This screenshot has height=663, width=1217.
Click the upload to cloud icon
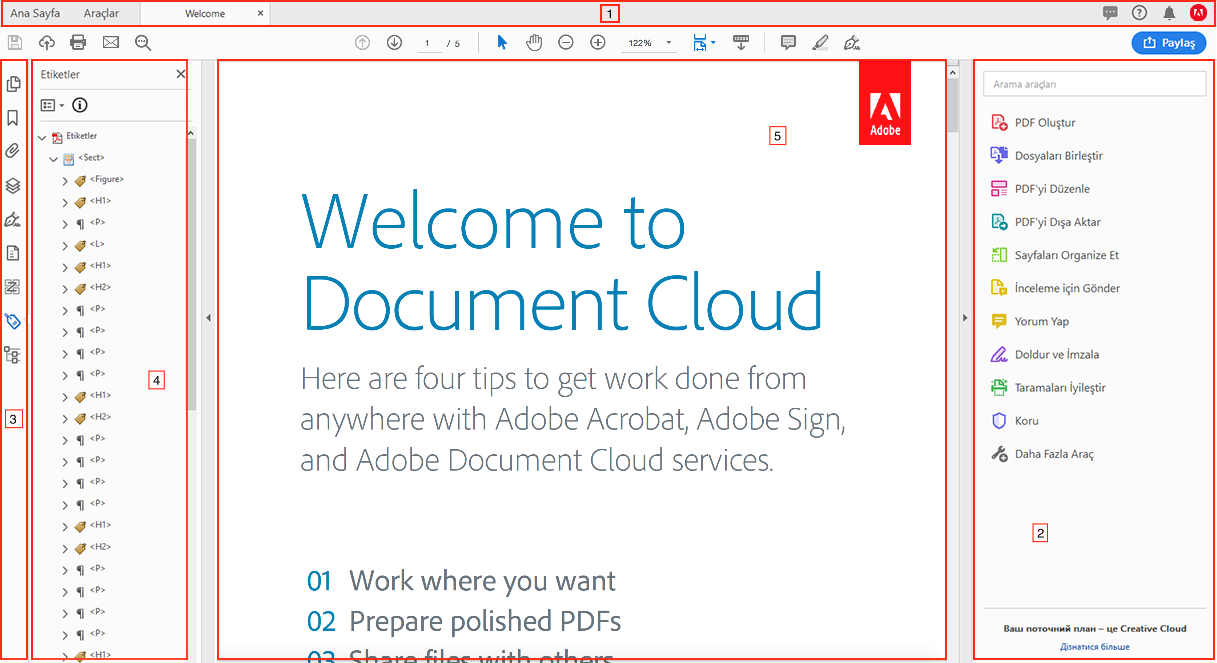point(46,43)
